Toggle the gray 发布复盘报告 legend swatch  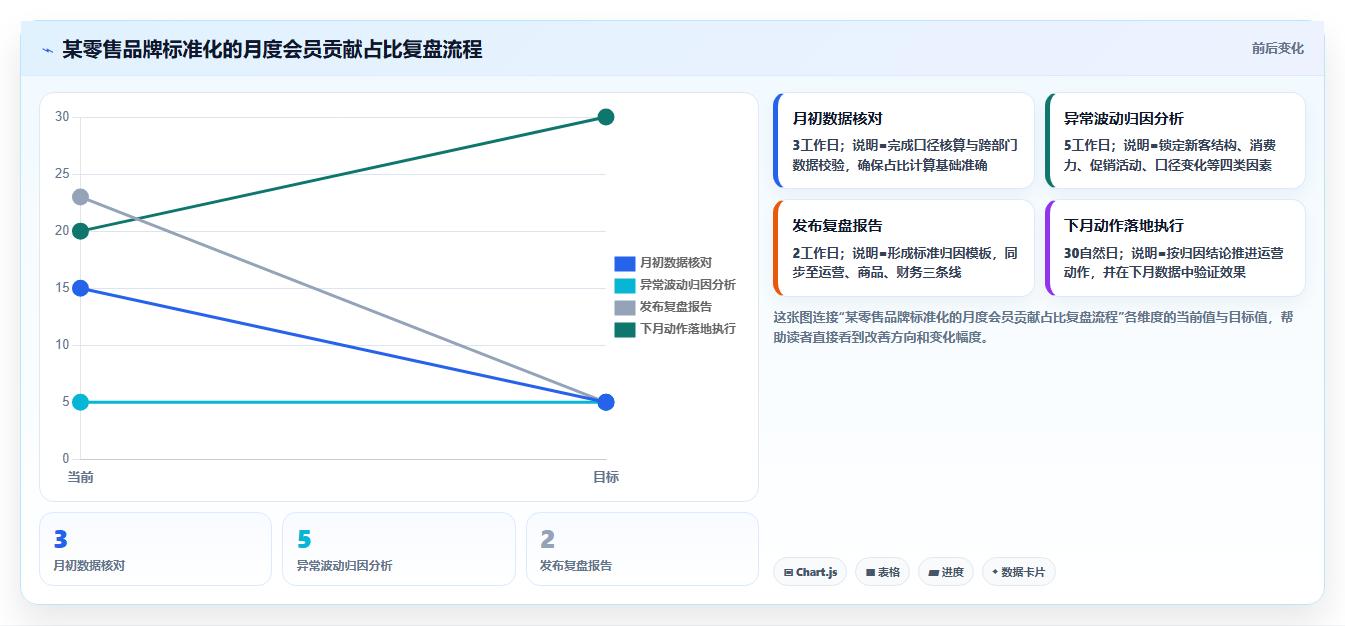click(624, 307)
